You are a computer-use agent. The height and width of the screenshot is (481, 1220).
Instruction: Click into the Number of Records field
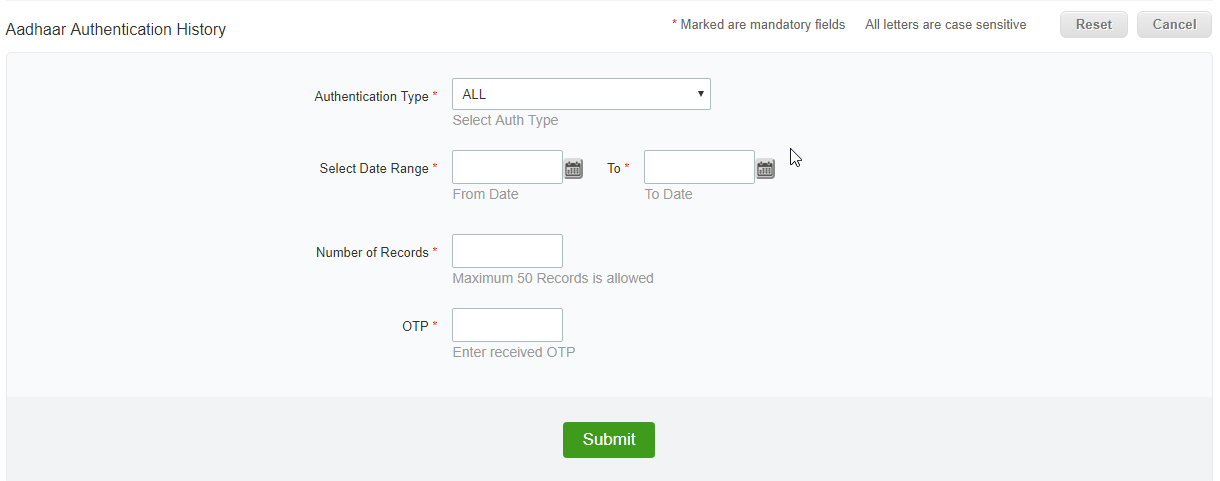507,251
